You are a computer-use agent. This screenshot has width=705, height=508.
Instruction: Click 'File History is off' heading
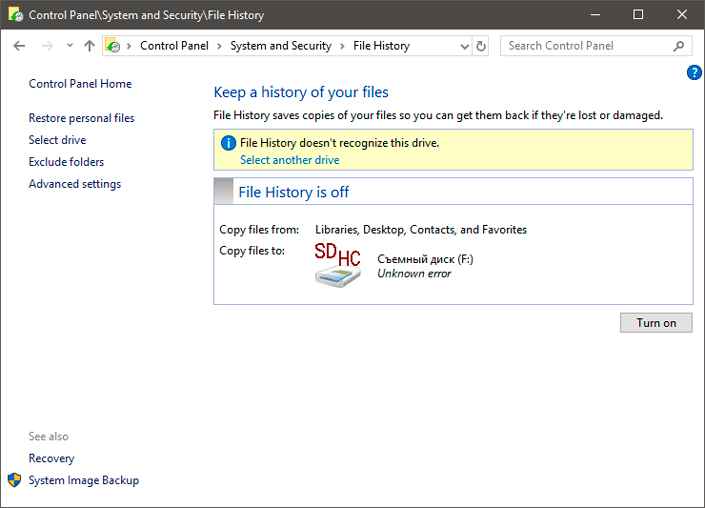294,192
